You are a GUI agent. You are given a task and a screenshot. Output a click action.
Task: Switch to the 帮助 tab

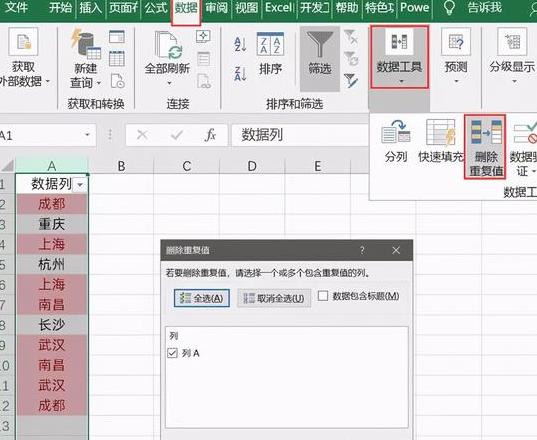coord(347,7)
